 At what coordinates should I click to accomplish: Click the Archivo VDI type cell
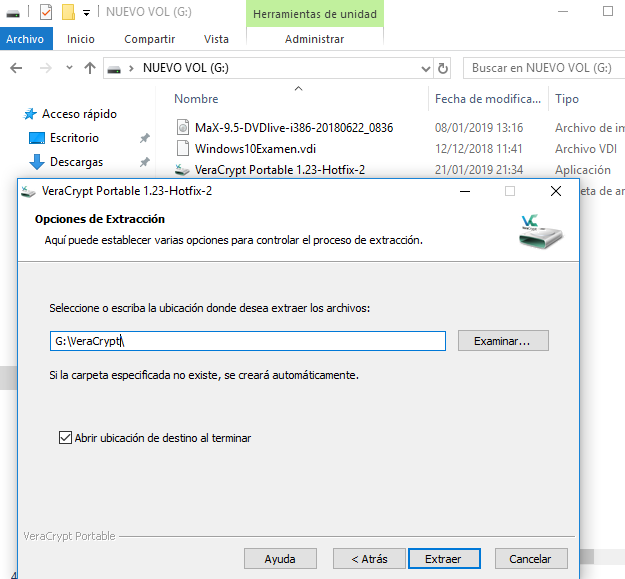(x=586, y=149)
